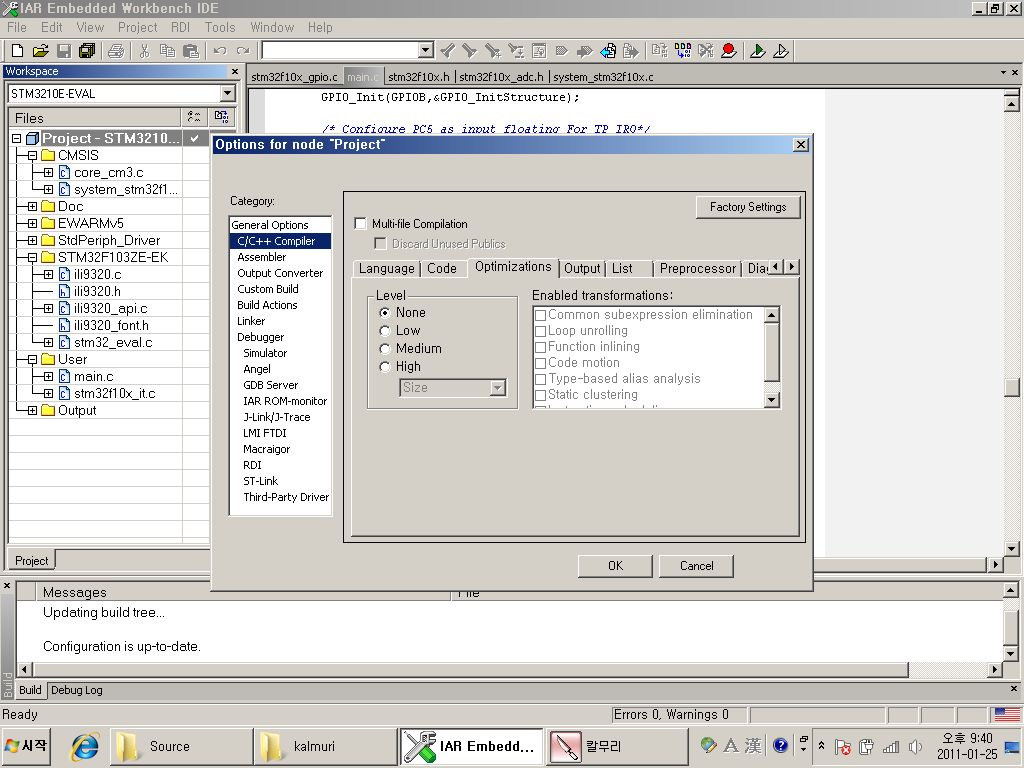This screenshot has width=1024, height=768.
Task: Click the Undo arrow icon
Action: coord(220,50)
